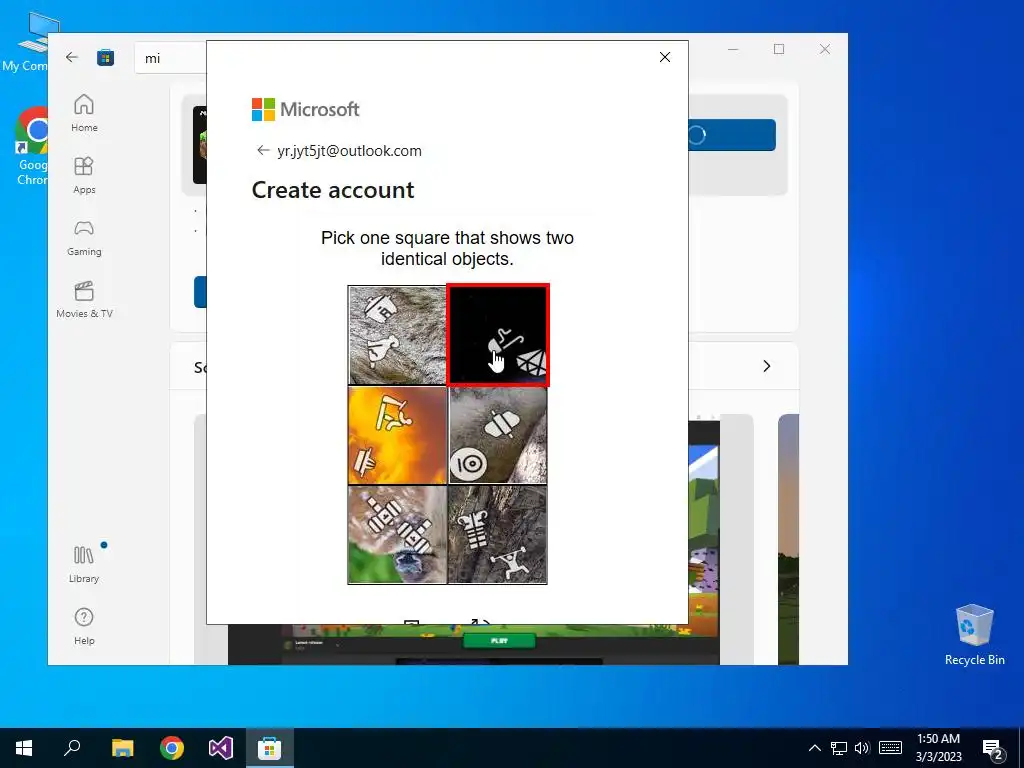Viewport: 1024px width, 768px height.
Task: Open the notification center with 2 alerts
Action: tap(993, 750)
